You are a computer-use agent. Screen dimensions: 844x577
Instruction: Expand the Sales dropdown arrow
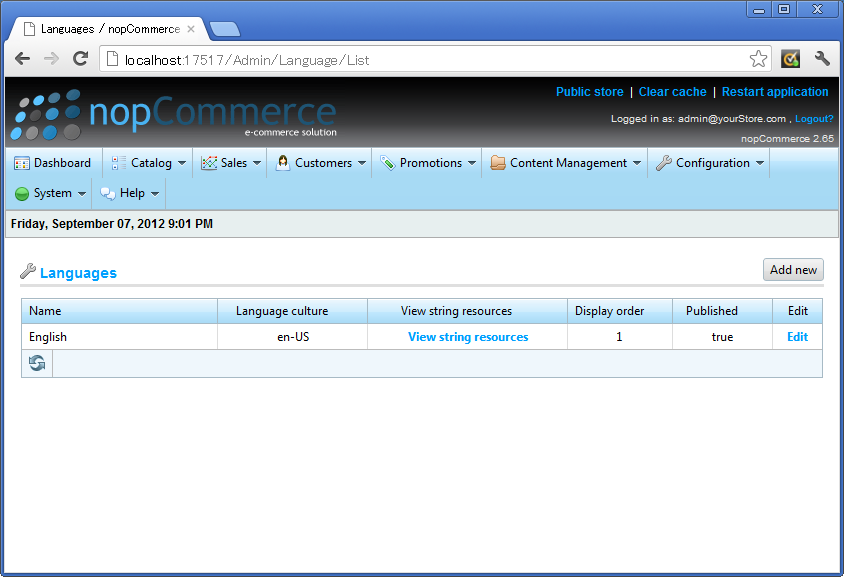tap(257, 163)
